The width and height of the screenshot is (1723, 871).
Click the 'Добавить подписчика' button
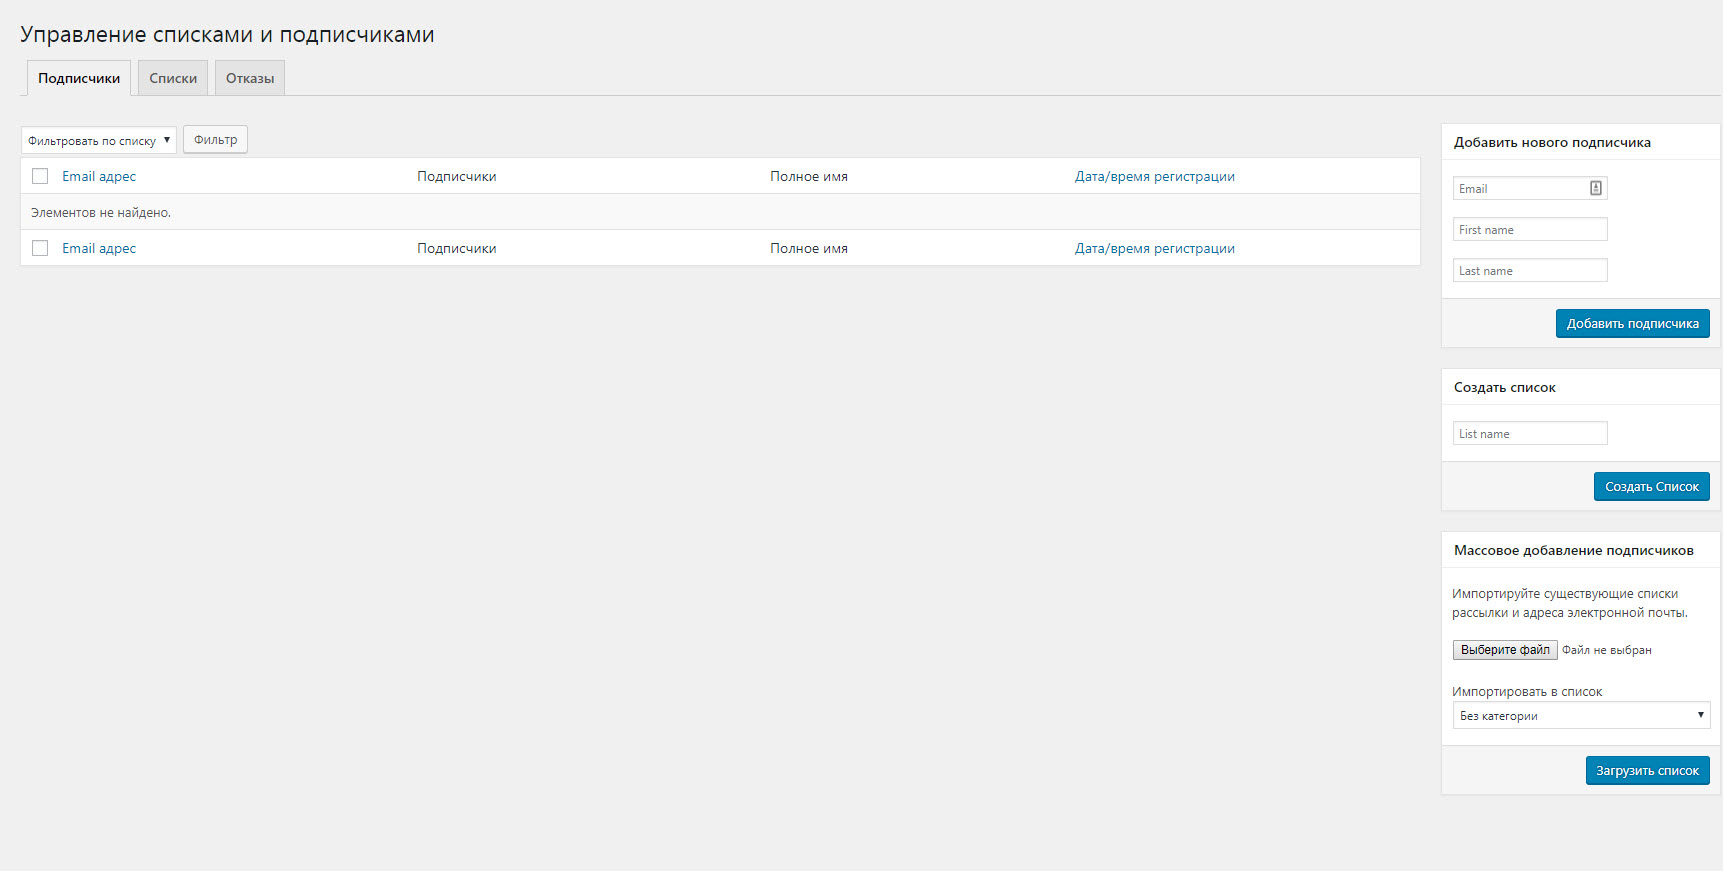point(1632,323)
